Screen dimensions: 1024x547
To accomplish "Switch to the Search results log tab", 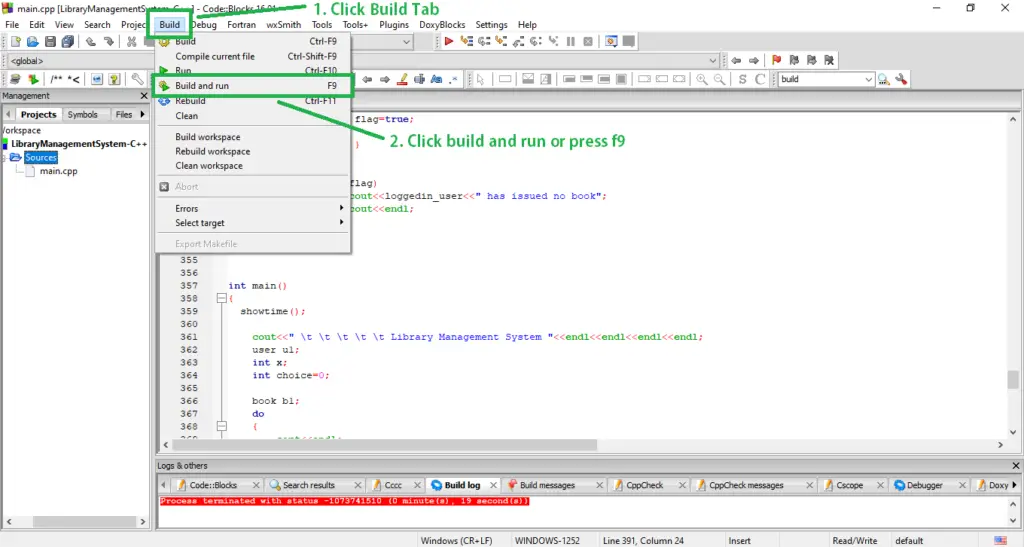I will 309,485.
